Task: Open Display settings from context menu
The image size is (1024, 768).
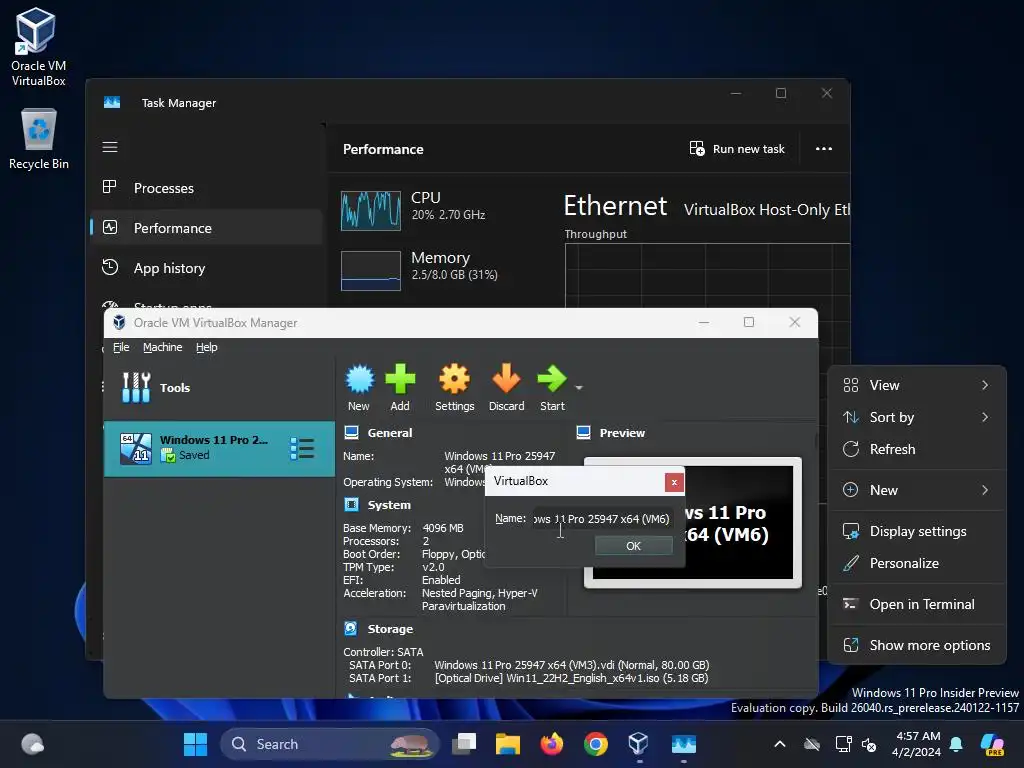Action: (x=917, y=532)
